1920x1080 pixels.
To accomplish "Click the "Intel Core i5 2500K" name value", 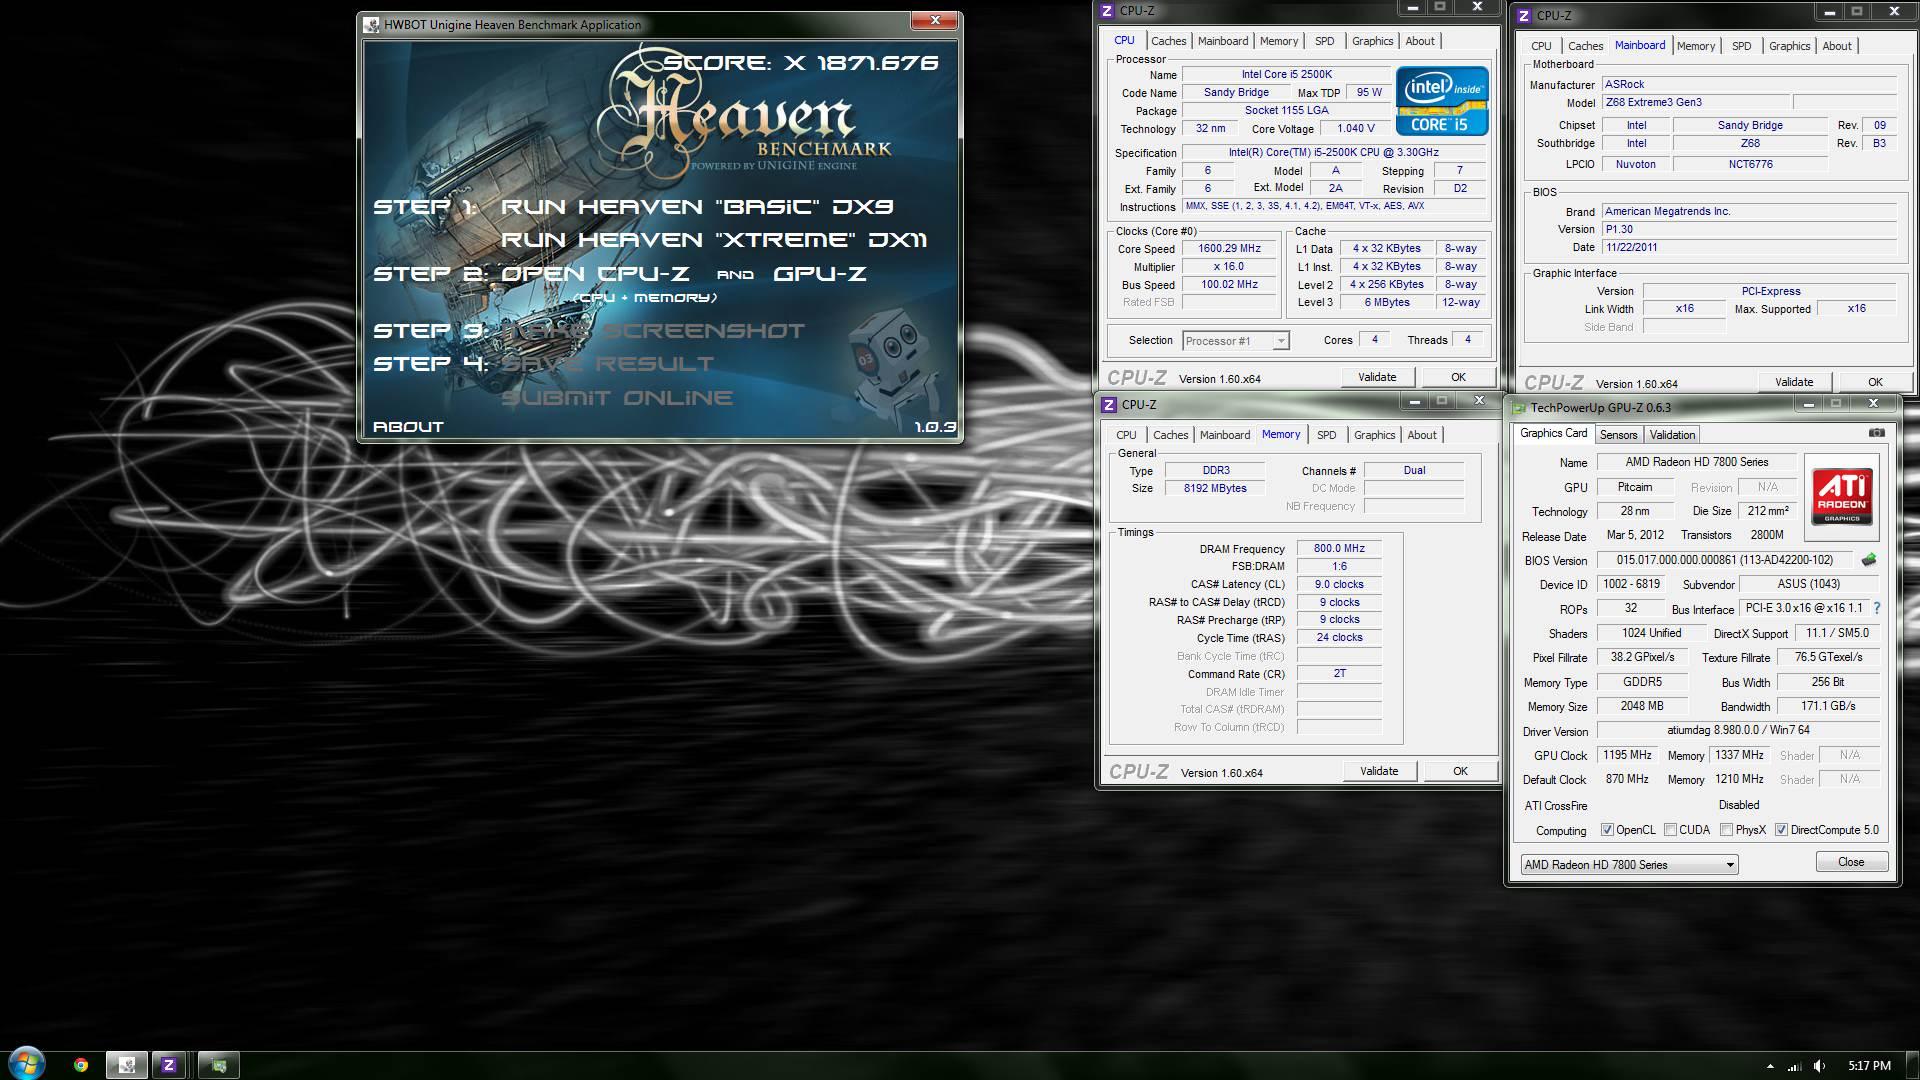I will [1286, 75].
